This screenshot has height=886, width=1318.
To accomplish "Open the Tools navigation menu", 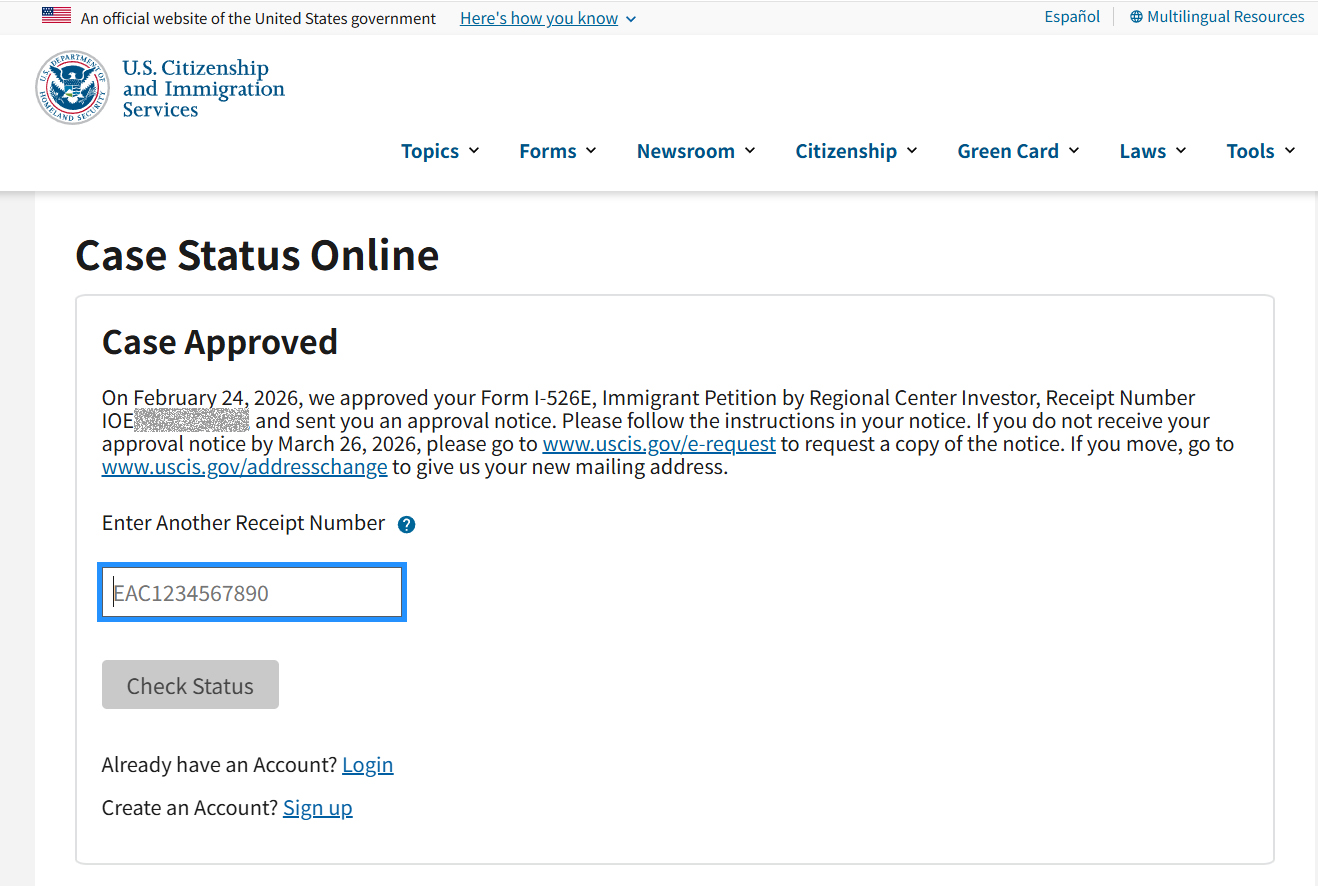I will coord(1261,151).
